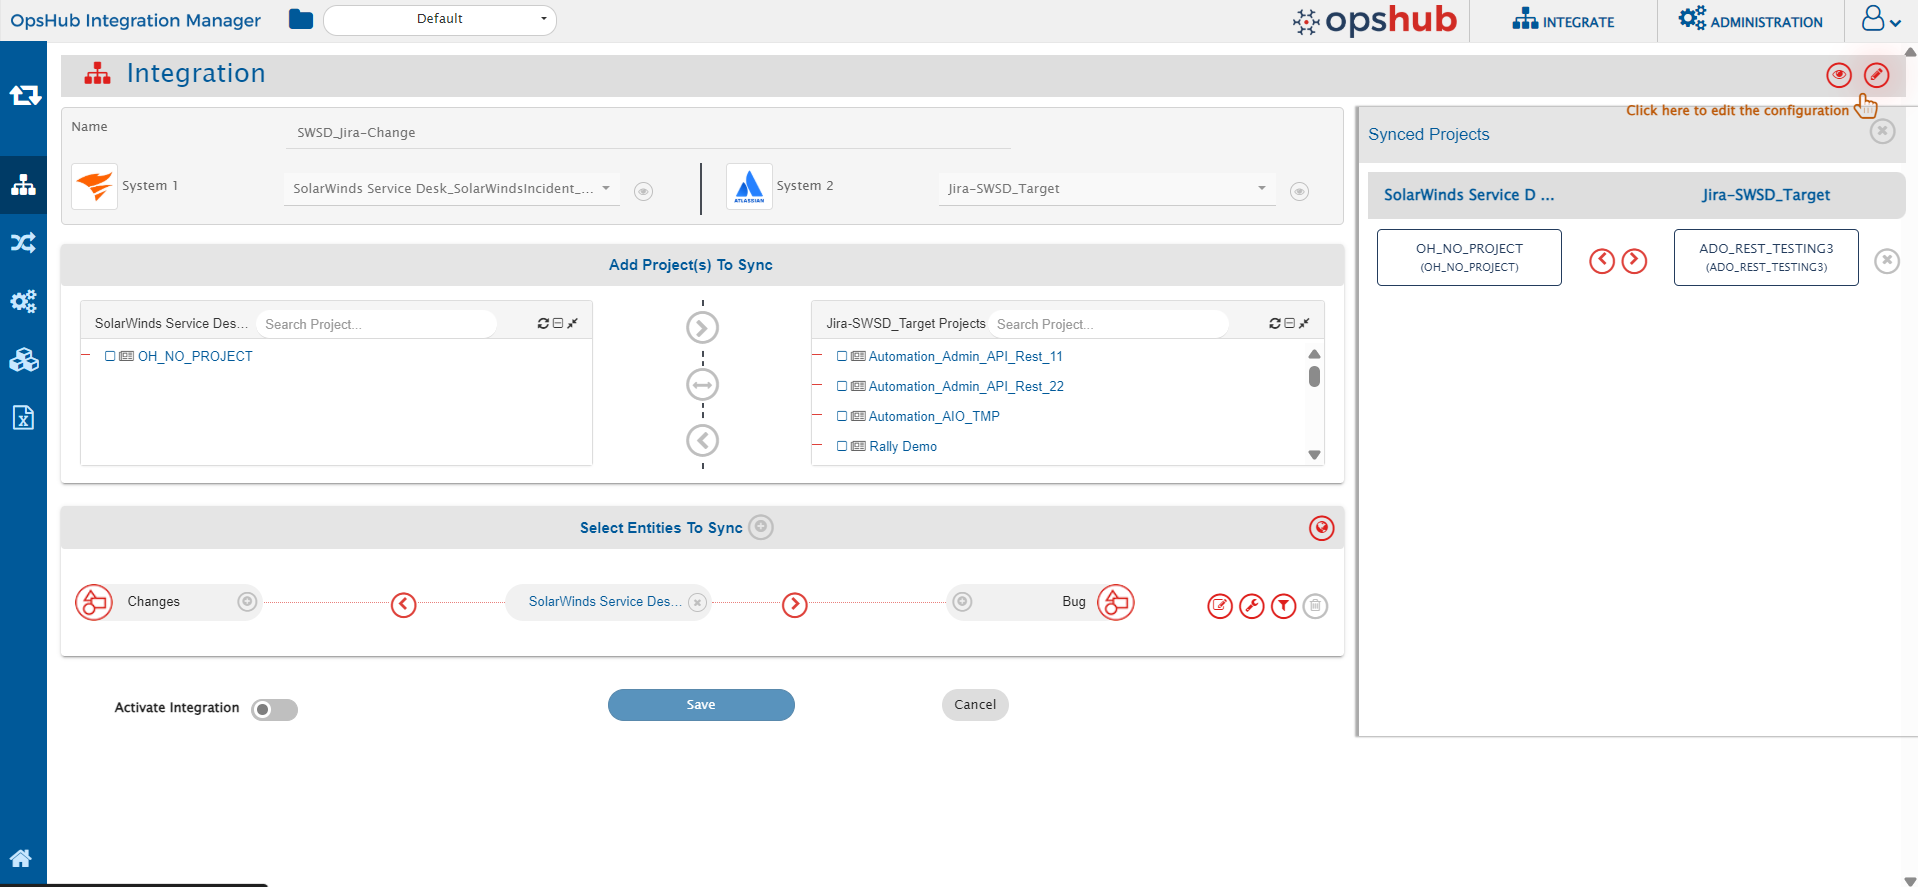
Task: Click the red eye view icon in header
Action: [x=1838, y=75]
